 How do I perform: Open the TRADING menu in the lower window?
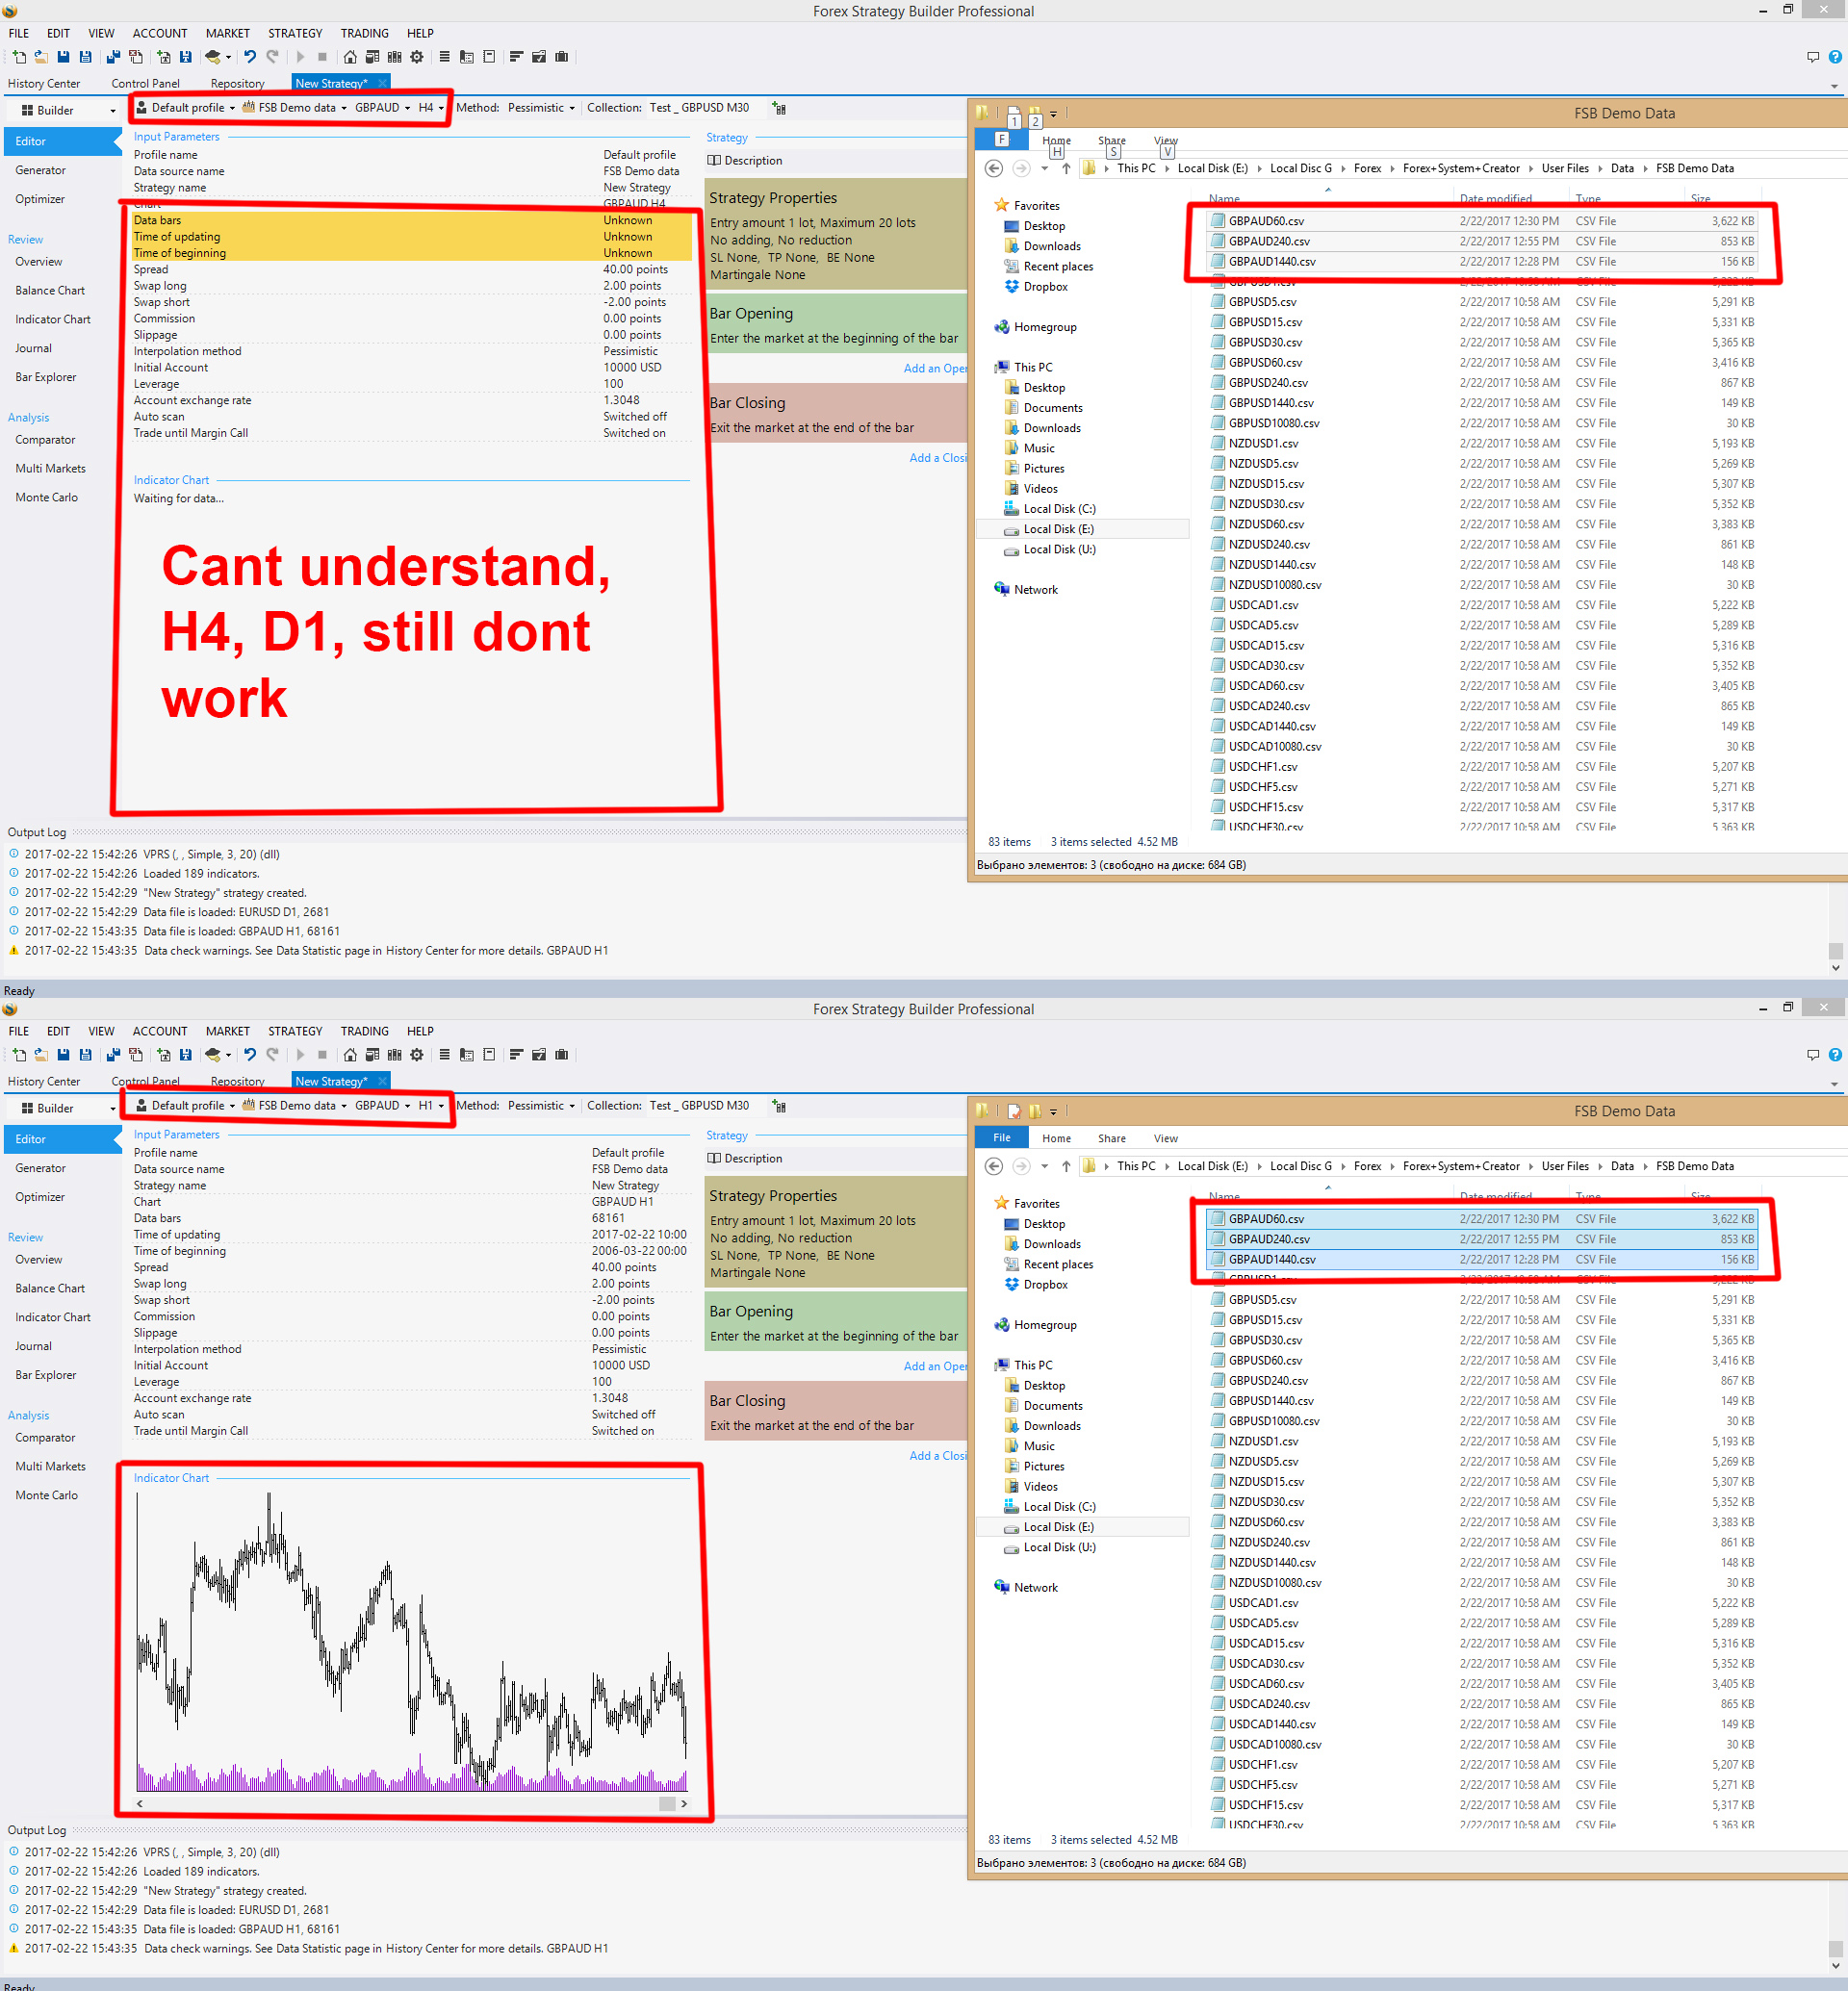click(364, 1031)
